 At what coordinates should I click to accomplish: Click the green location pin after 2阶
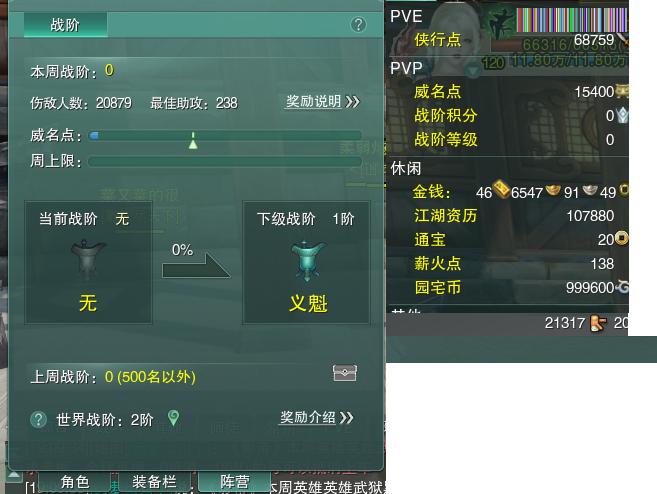pyautogui.click(x=173, y=417)
